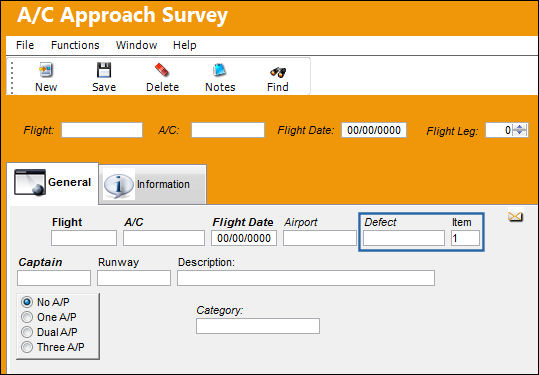Switch to the Information tab

pos(153,185)
